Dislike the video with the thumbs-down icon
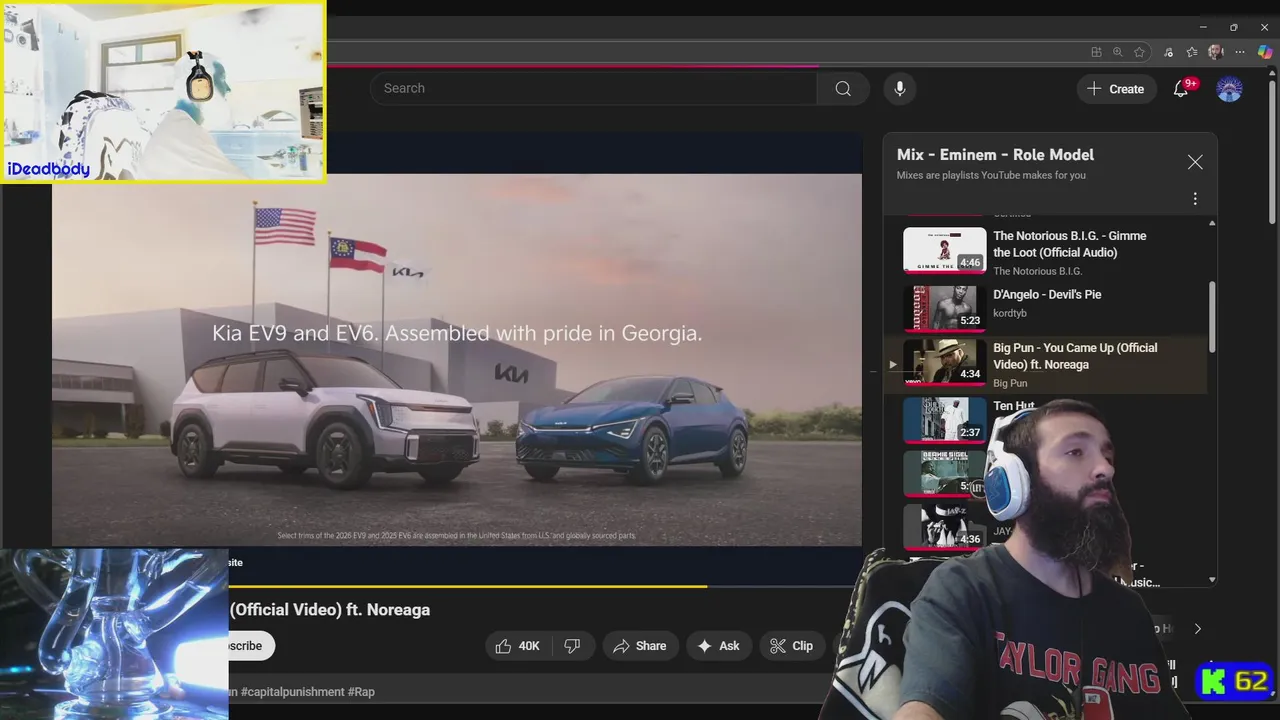This screenshot has height=720, width=1280. pos(572,646)
